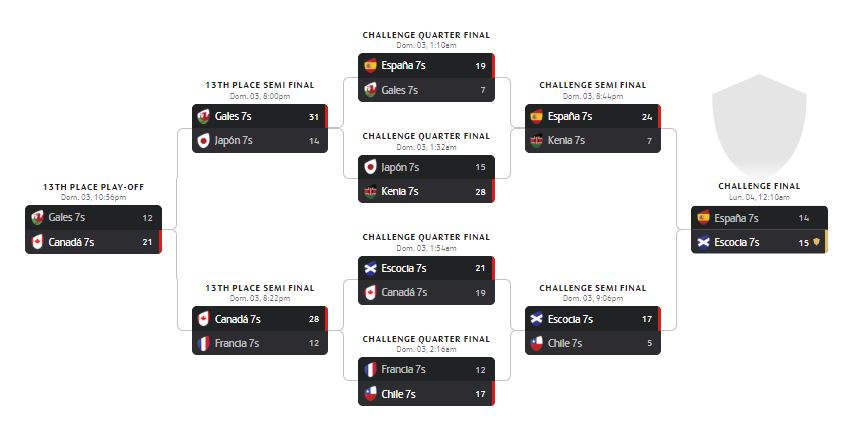Click Japan flag in Japón vs Kenia quarter final

pyautogui.click(x=371, y=167)
